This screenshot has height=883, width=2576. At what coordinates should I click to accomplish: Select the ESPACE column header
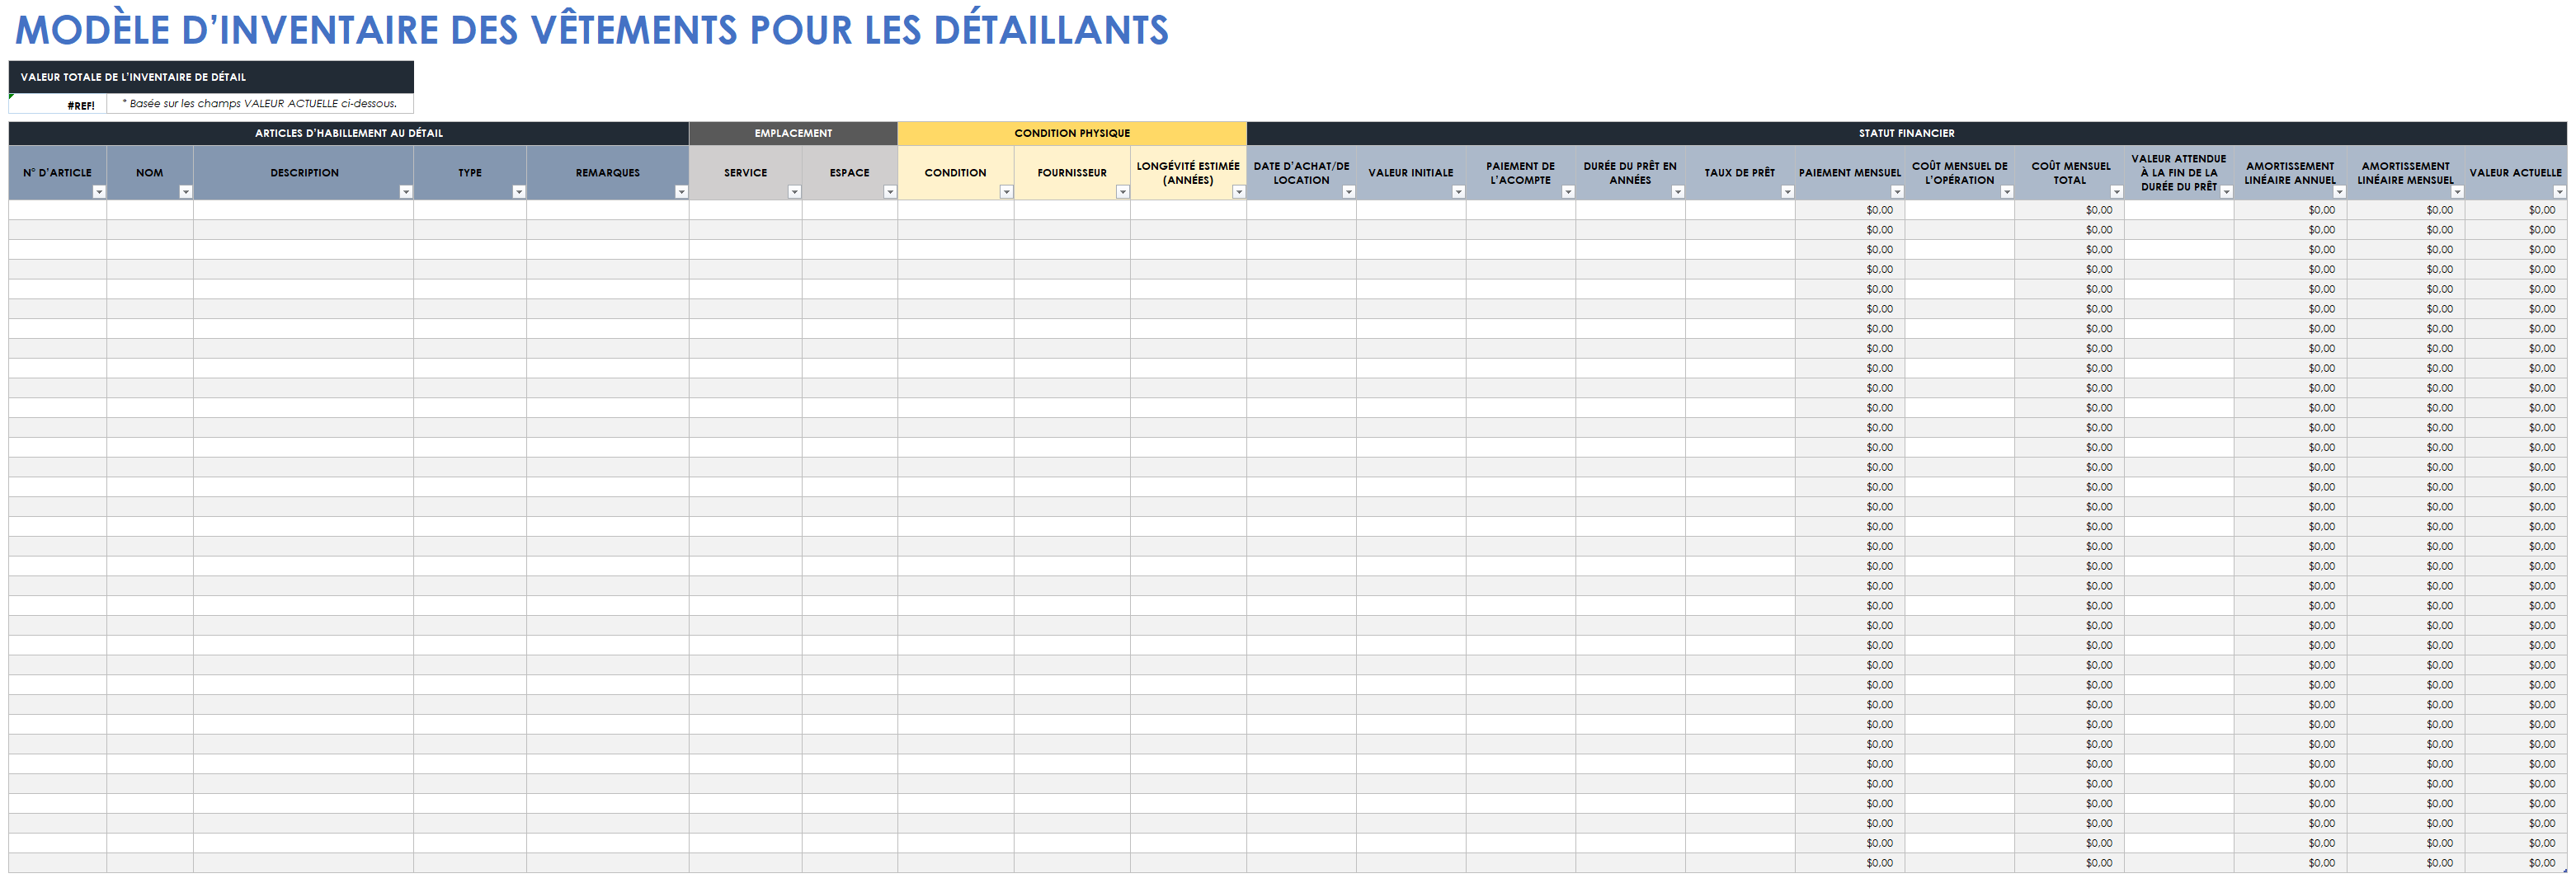849,172
